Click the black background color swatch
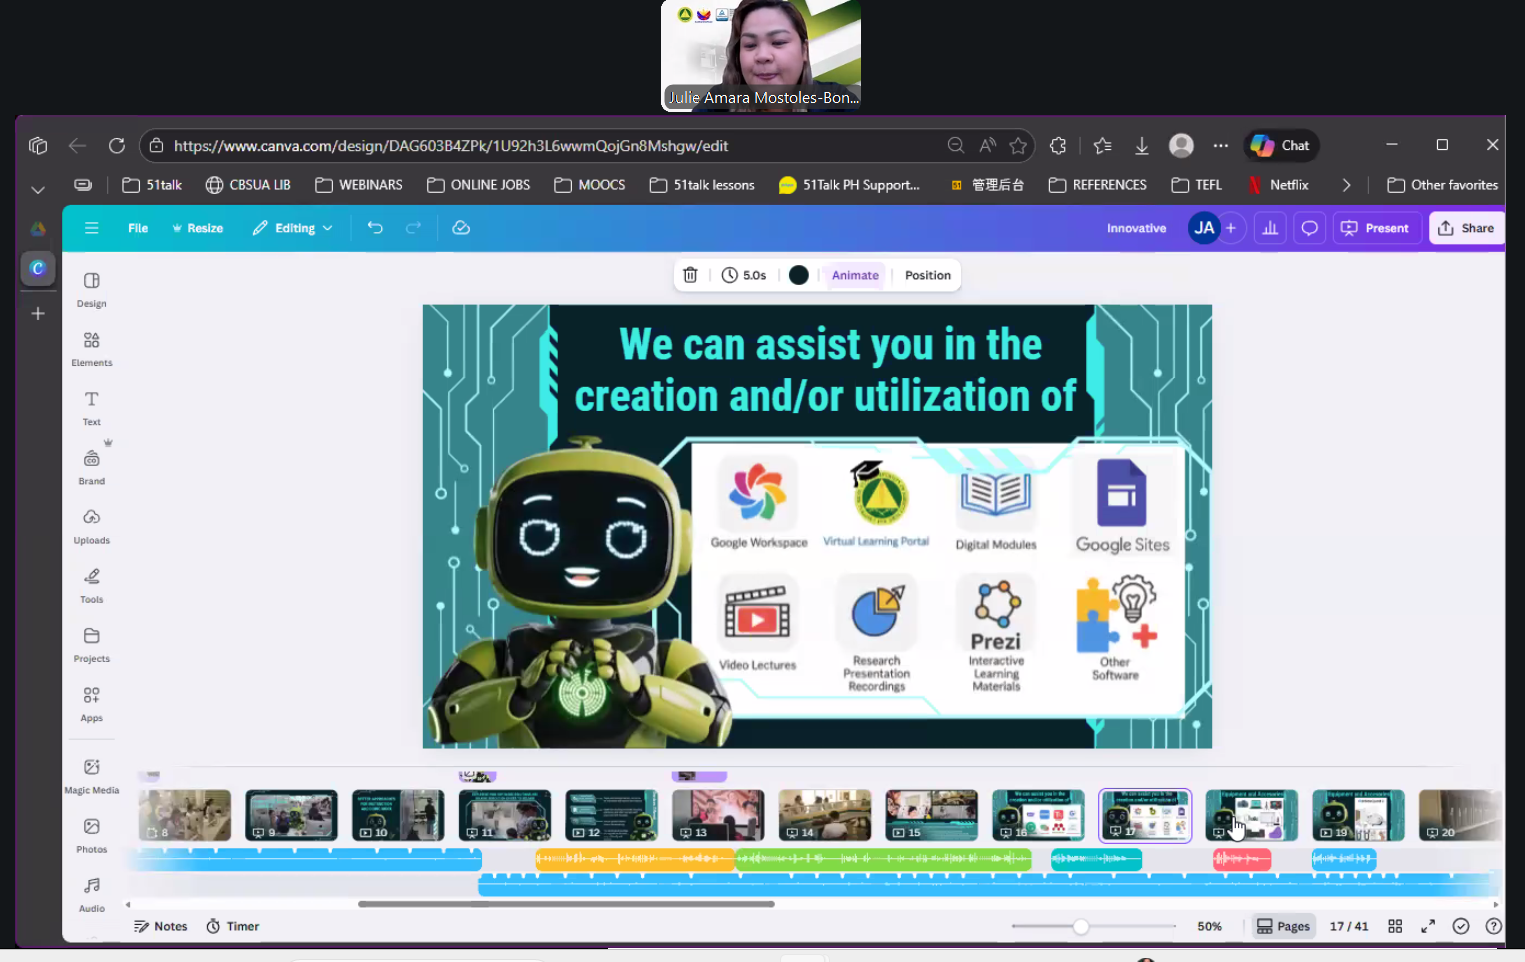 [x=798, y=275]
